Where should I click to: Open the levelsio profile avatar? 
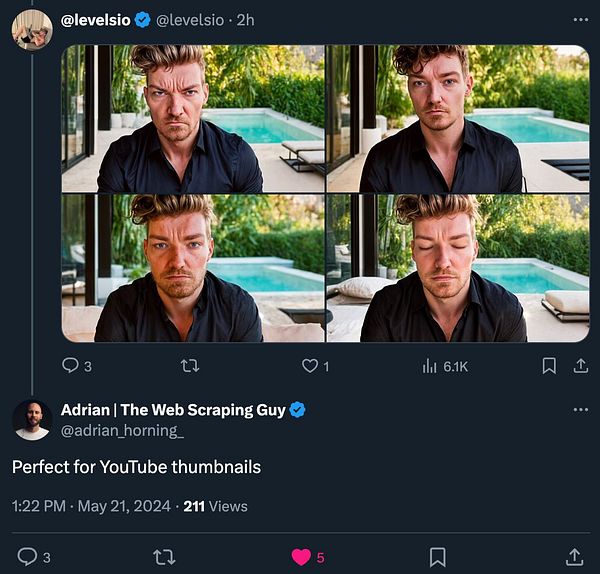pyautogui.click(x=32, y=29)
